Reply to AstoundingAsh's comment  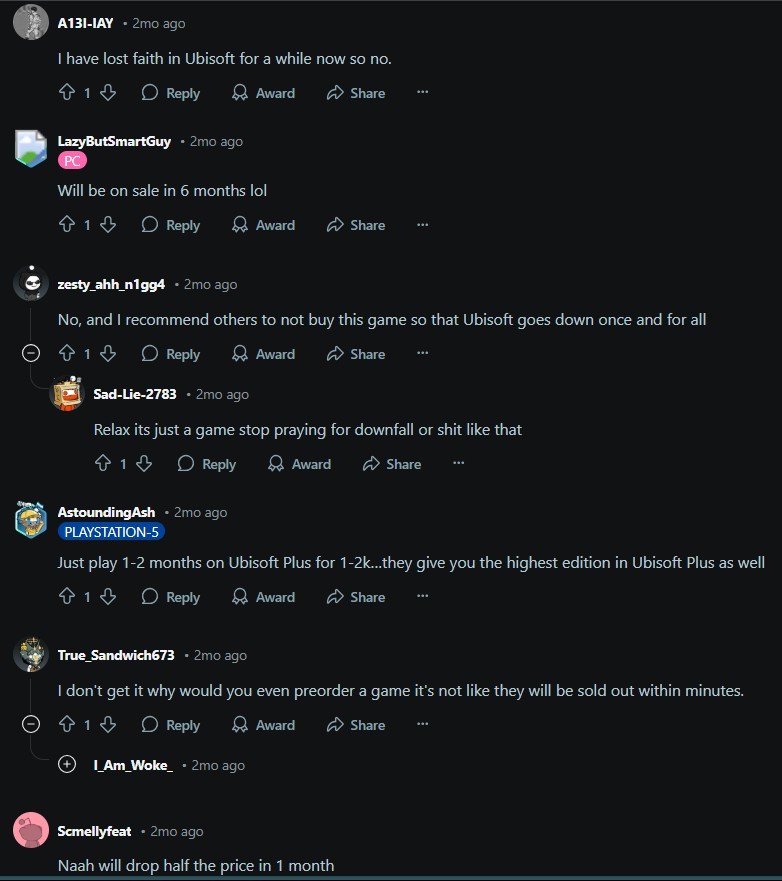171,597
